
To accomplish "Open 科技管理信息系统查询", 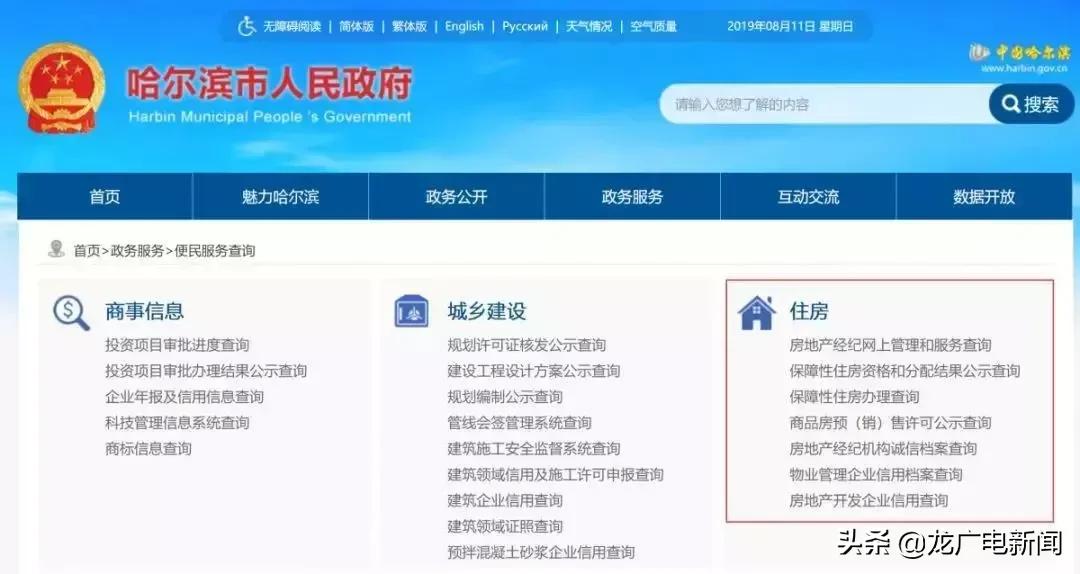I will 177,422.
